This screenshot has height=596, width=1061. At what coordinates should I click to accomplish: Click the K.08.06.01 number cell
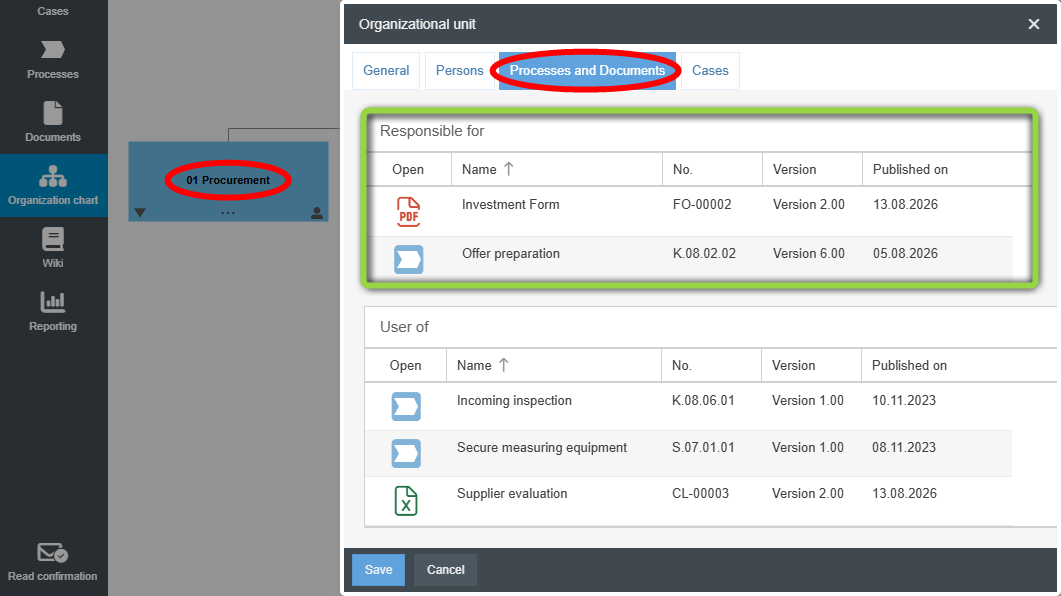click(702, 400)
